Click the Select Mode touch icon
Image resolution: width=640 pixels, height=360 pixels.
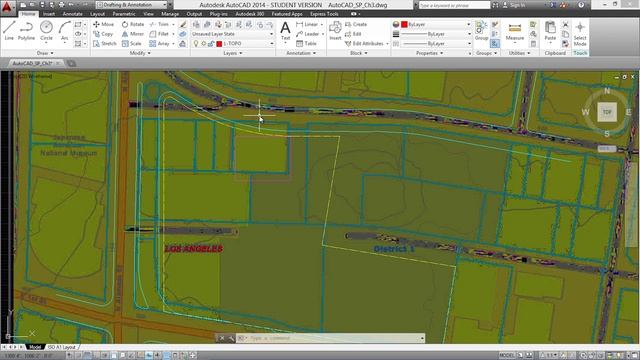coord(580,33)
